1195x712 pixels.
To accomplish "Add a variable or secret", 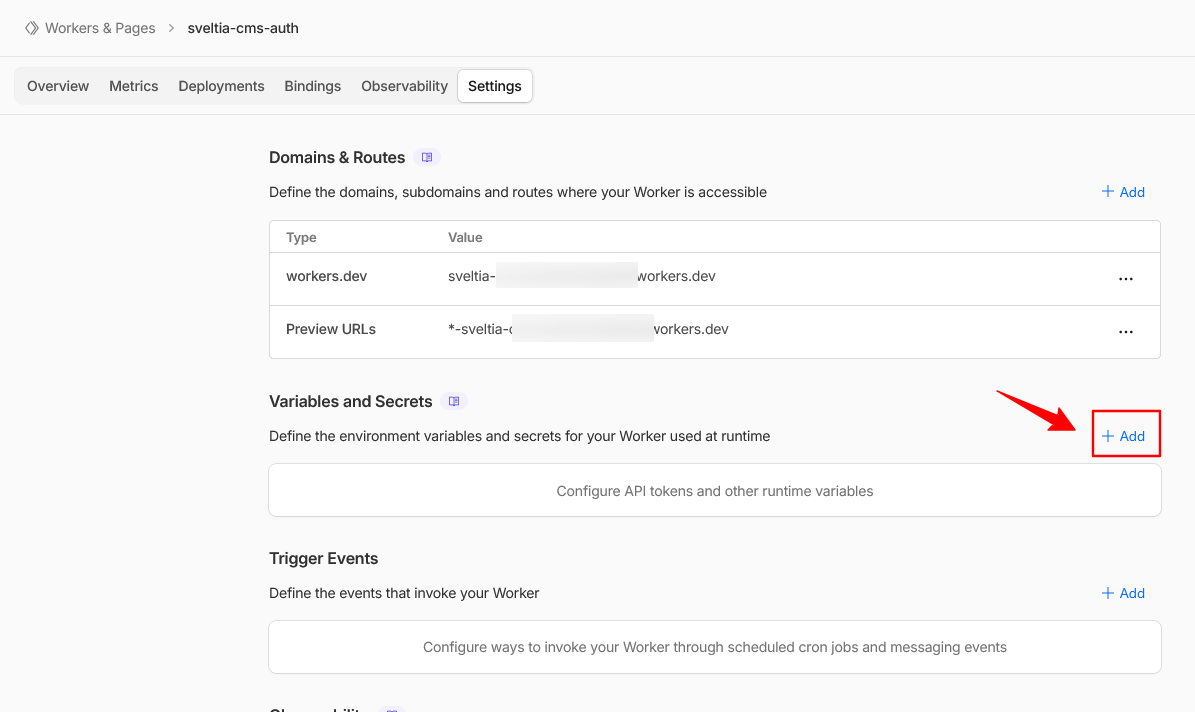I will 1123,436.
